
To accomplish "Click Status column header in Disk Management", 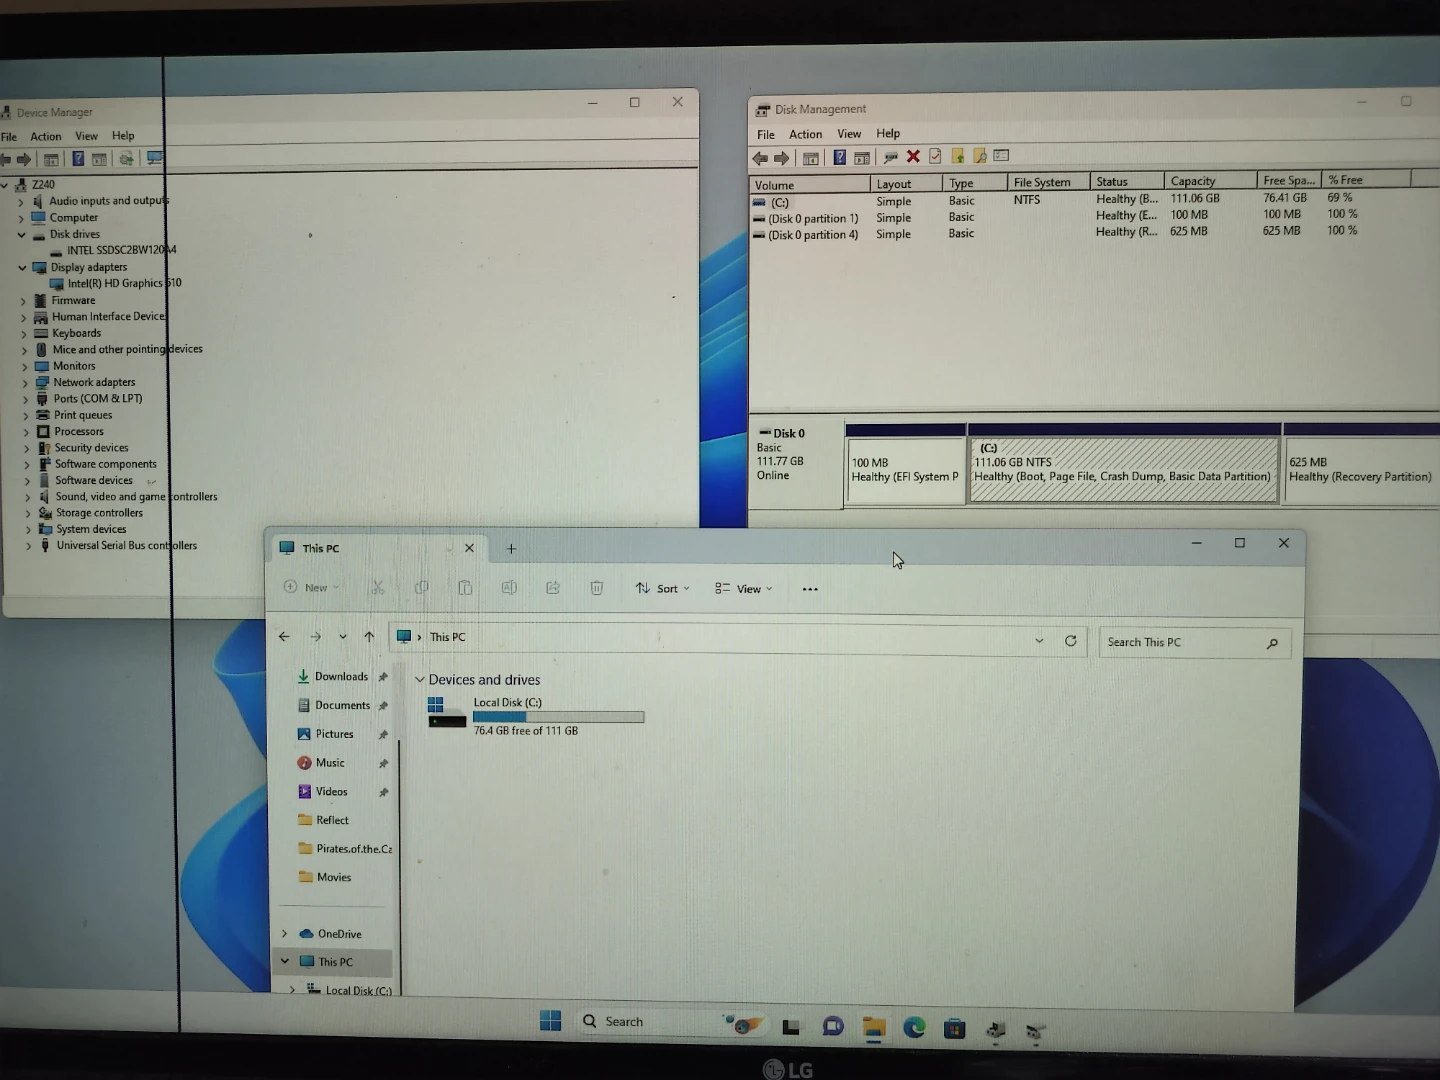I will pos(1127,182).
